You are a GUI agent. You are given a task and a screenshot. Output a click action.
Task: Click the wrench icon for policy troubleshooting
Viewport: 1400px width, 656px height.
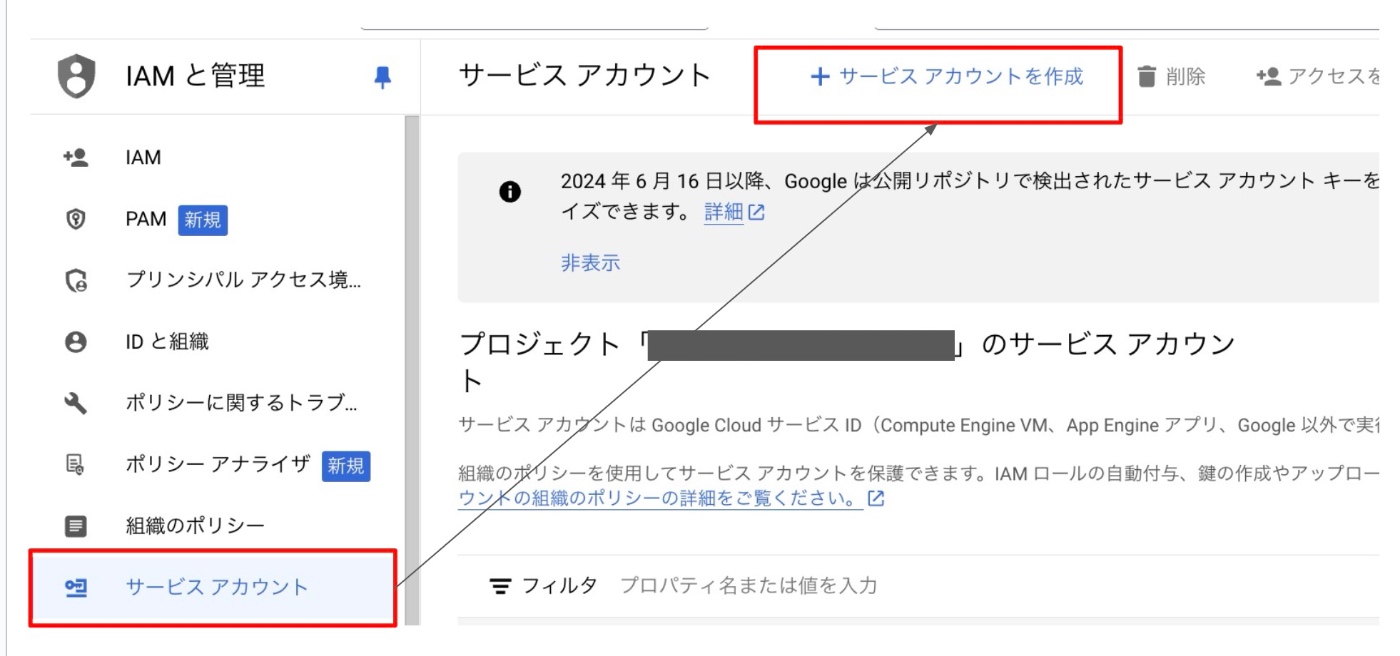[x=76, y=403]
